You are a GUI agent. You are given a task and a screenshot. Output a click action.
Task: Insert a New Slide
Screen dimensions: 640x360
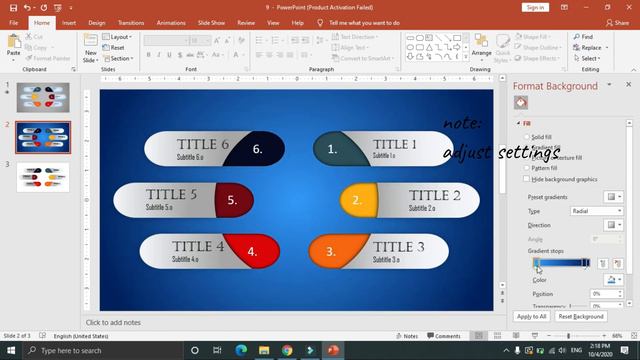coord(90,48)
